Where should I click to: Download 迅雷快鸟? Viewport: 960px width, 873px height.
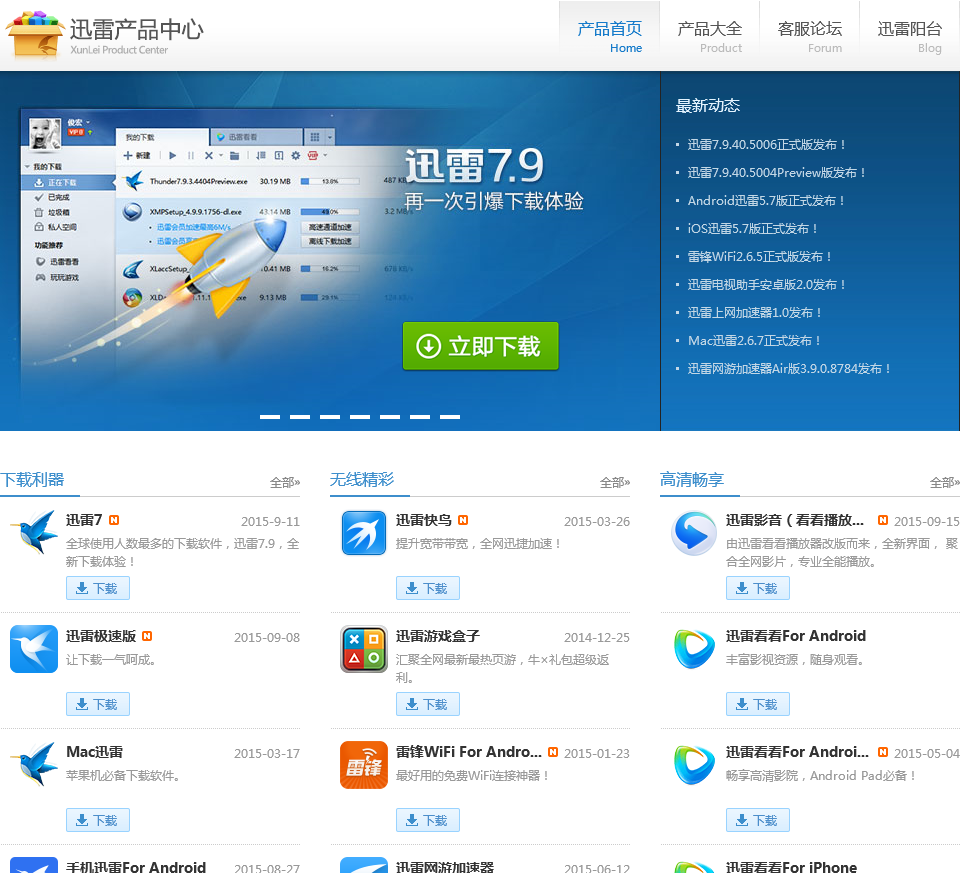[x=428, y=588]
